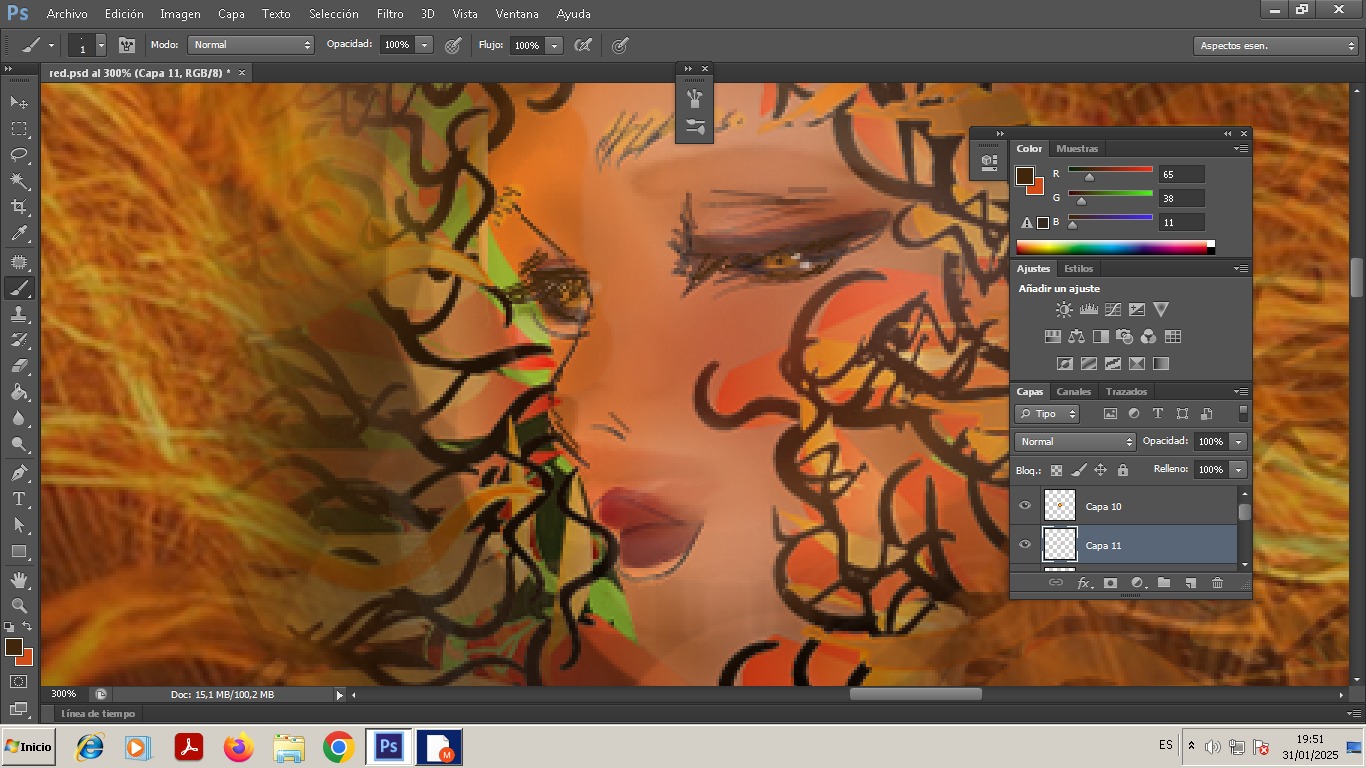Toggle lock image pixels
Screen dimensions: 1366x768
(1078, 470)
